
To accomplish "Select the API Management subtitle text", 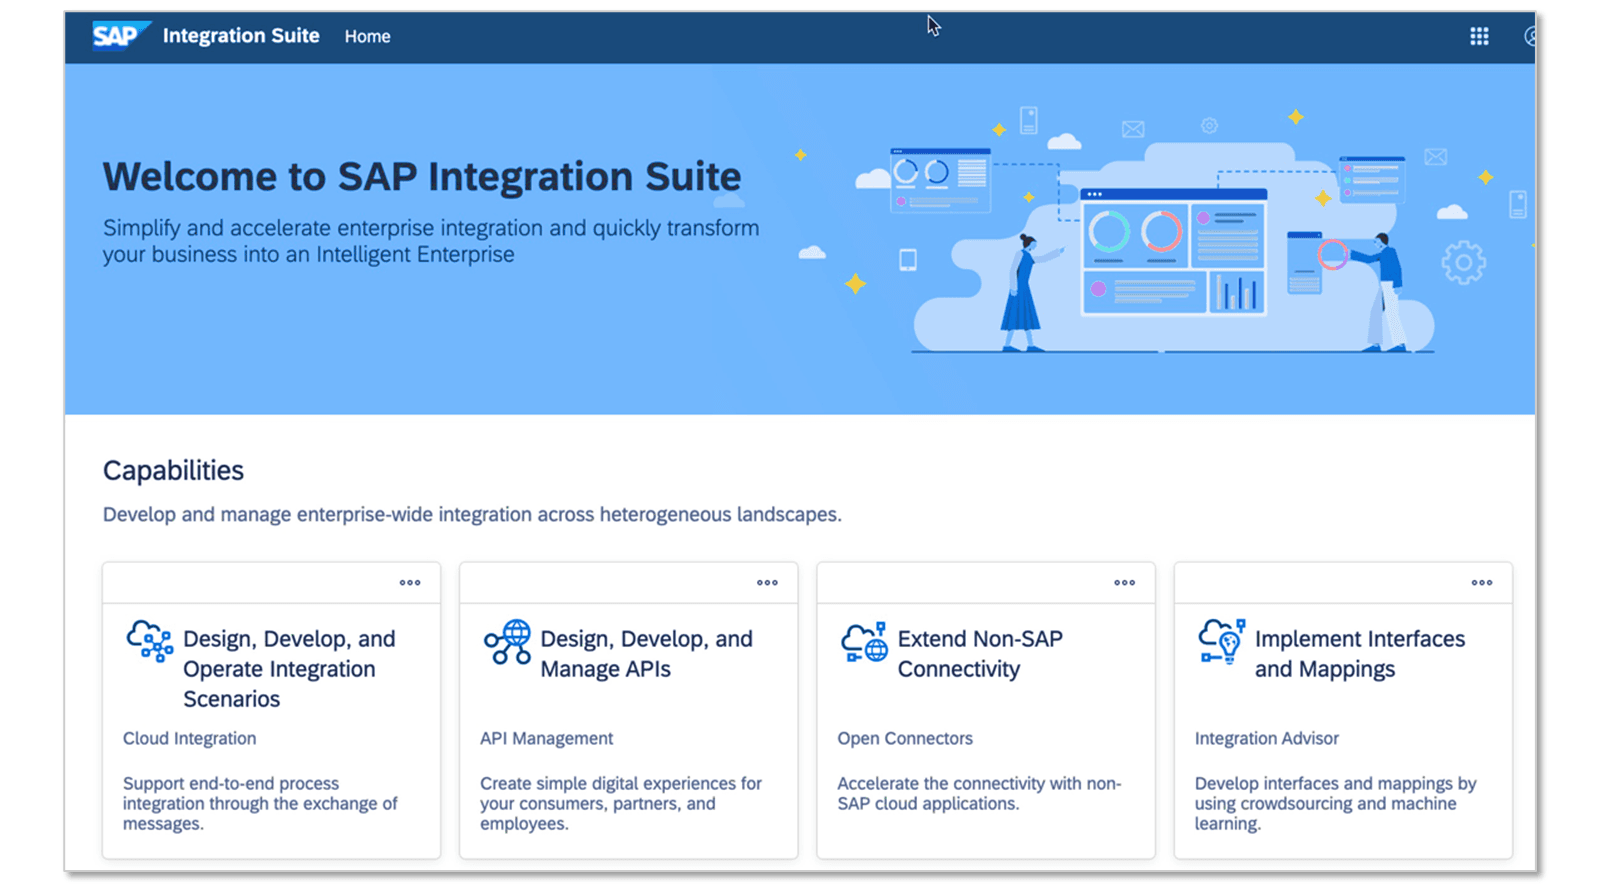I will pyautogui.click(x=546, y=738).
